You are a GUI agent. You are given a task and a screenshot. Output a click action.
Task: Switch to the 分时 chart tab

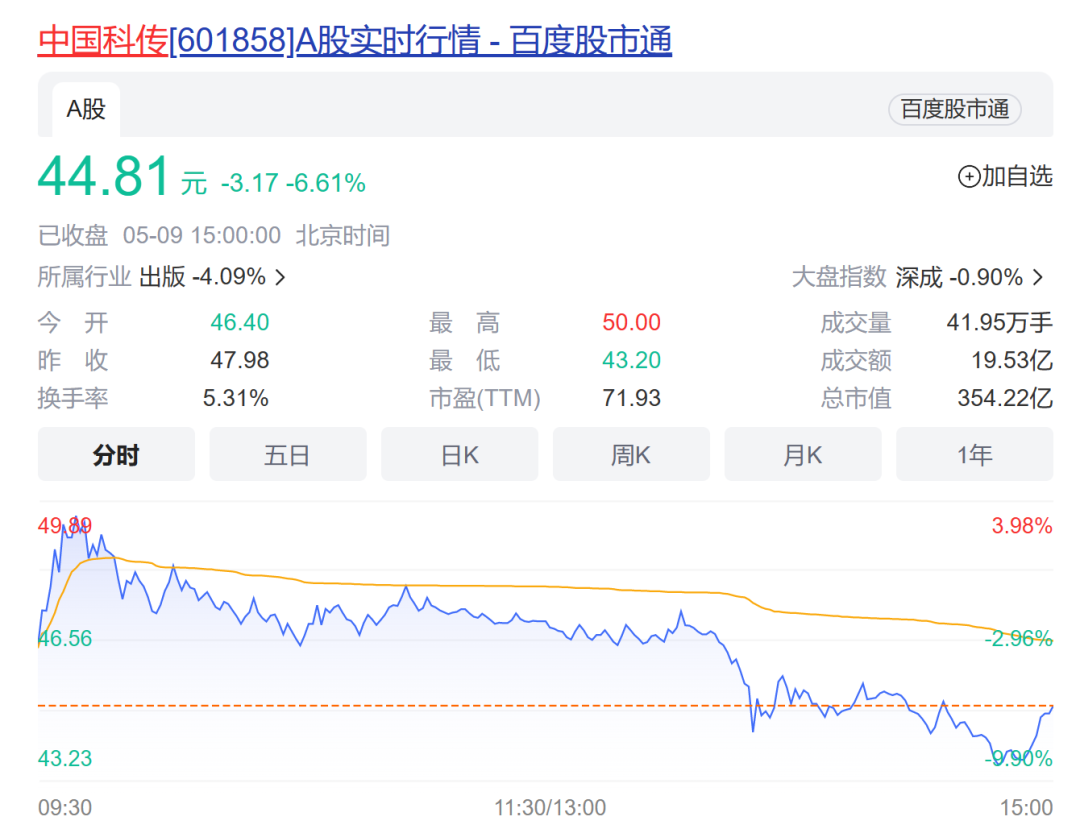pos(116,454)
